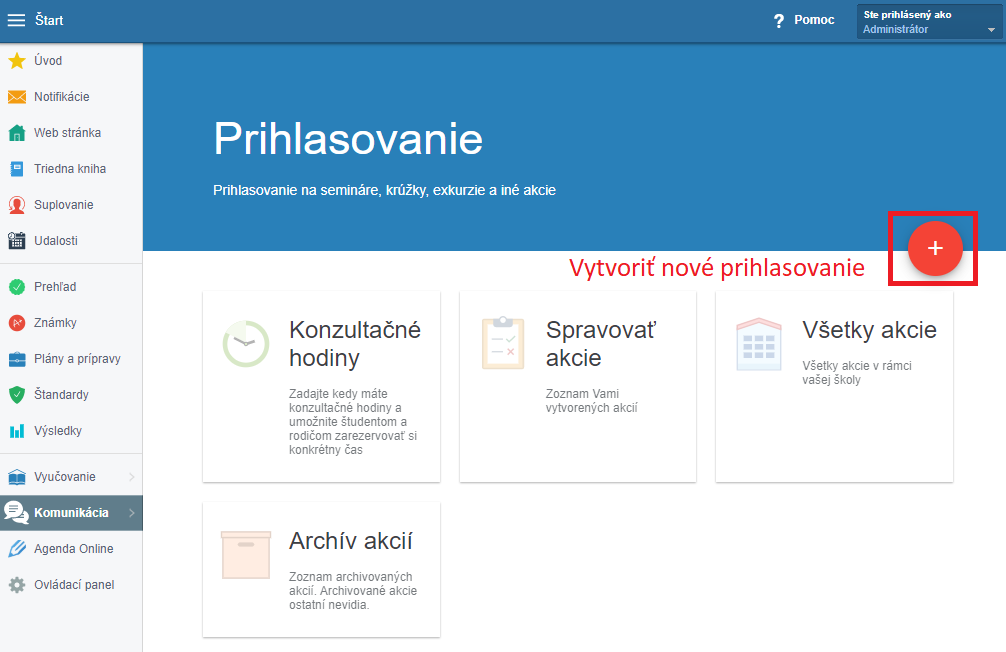Screen dimensions: 1006x652
Task: Open the Konzultačné hodiny card
Action: [x=321, y=386]
